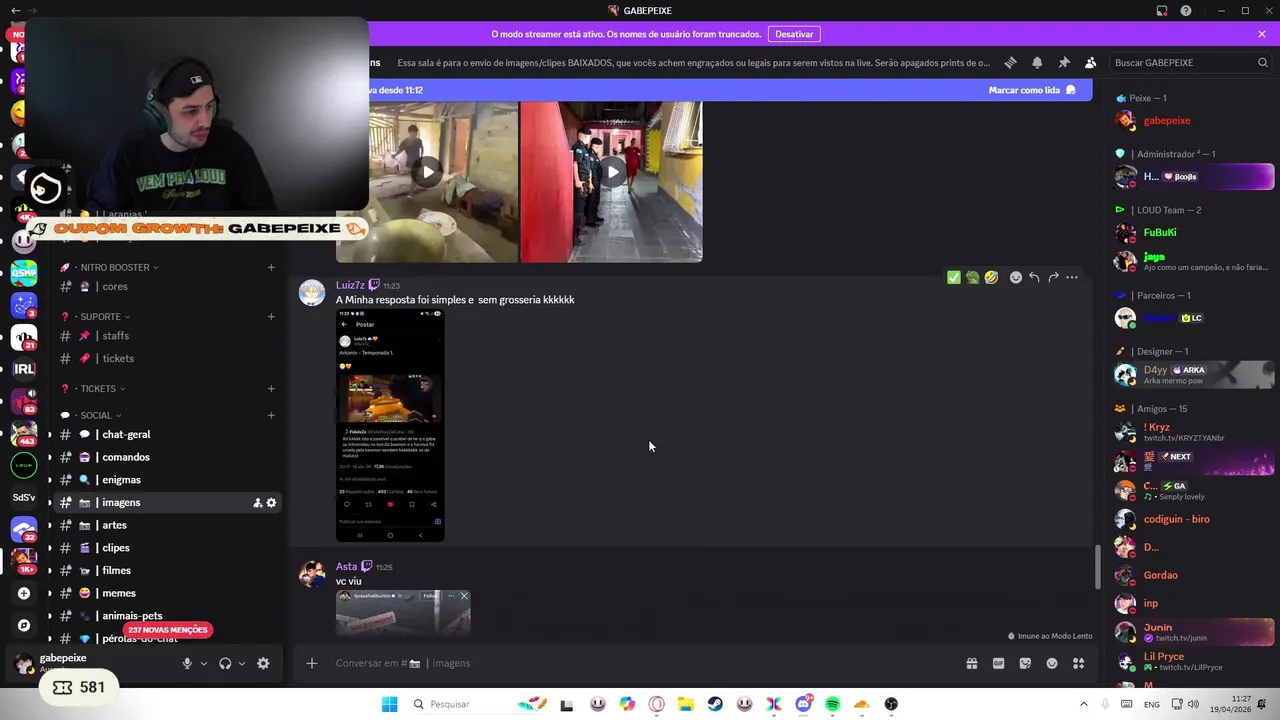
Task: Open imagens channel edit settings gear
Action: (x=271, y=503)
